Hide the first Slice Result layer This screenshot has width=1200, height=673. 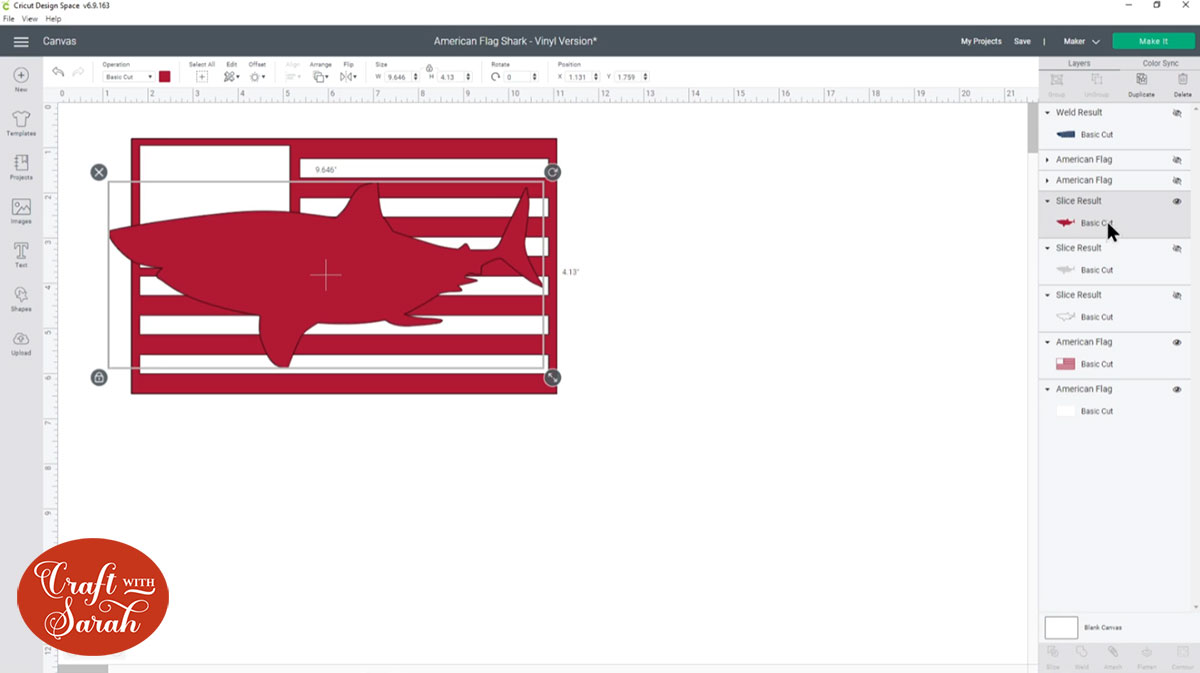(x=1178, y=201)
